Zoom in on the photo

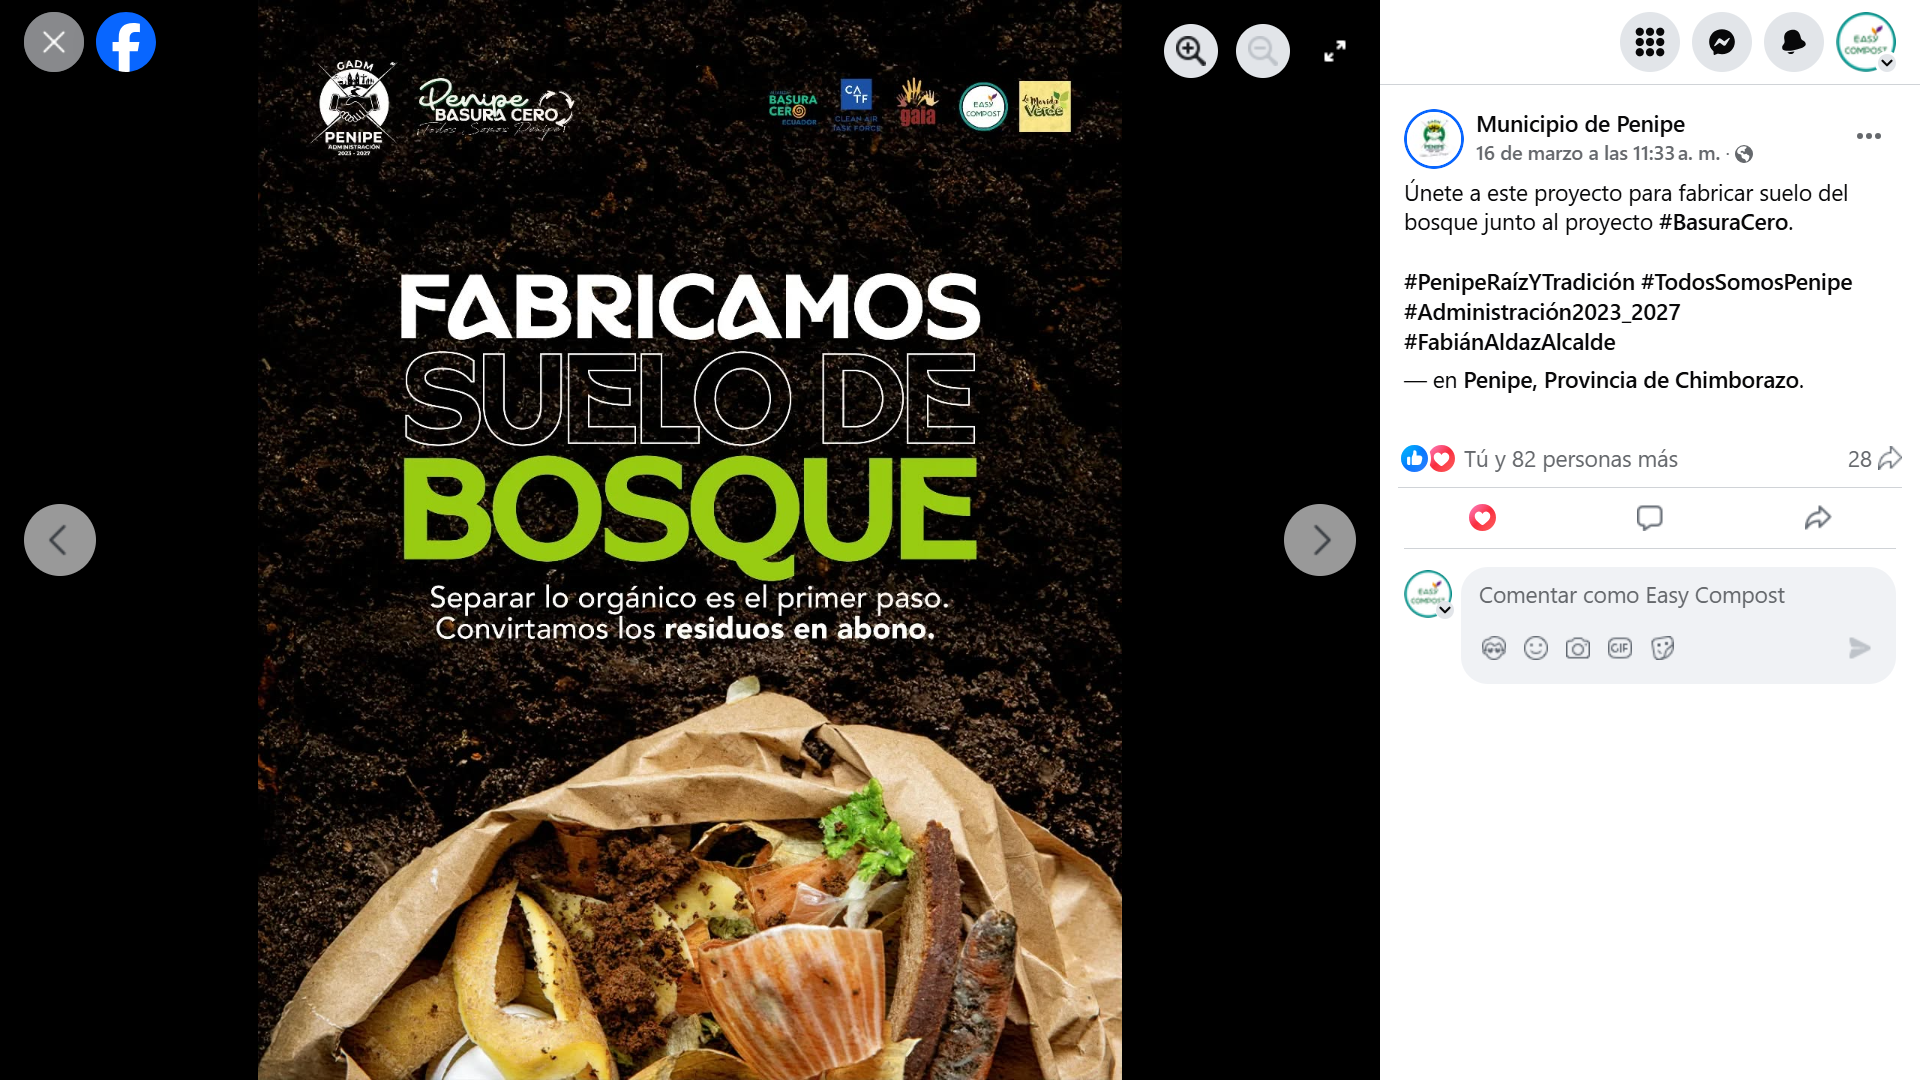coord(1191,51)
